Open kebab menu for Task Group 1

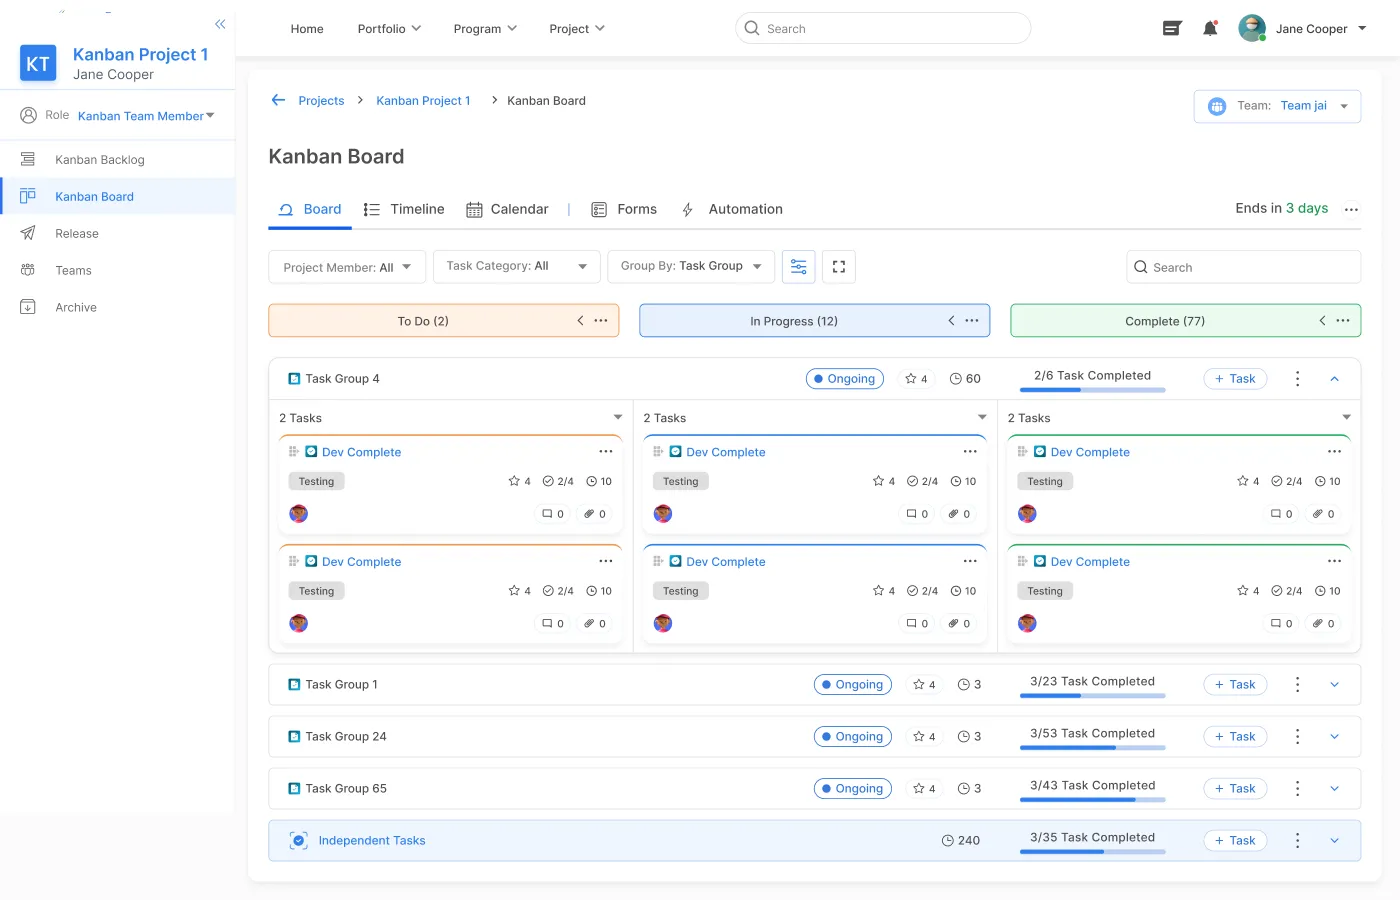tap(1298, 685)
